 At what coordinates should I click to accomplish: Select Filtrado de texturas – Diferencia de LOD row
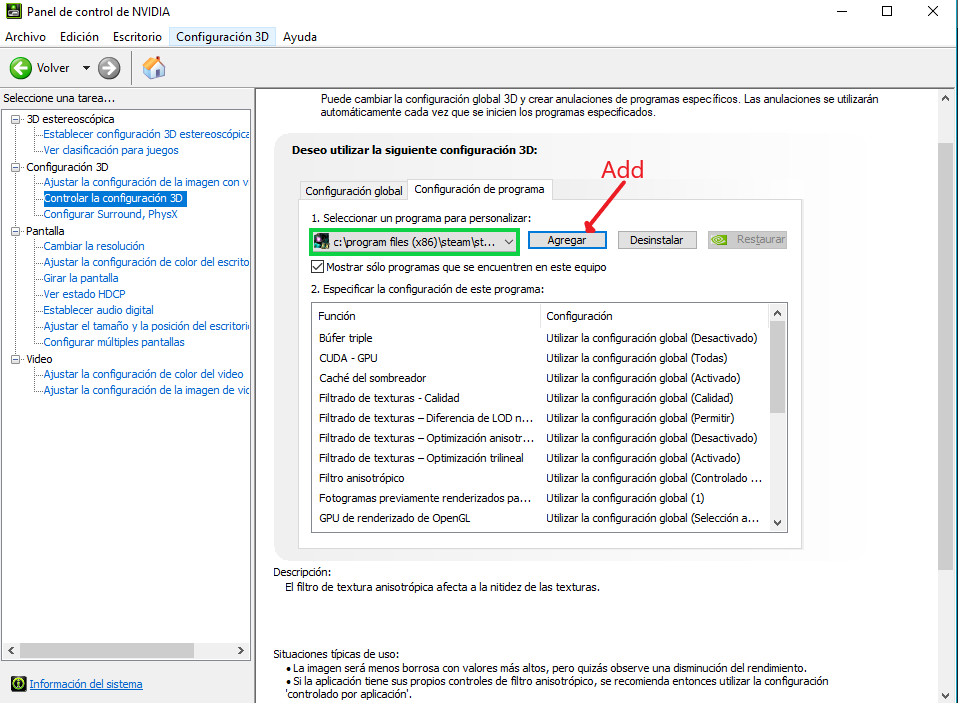tap(540, 418)
